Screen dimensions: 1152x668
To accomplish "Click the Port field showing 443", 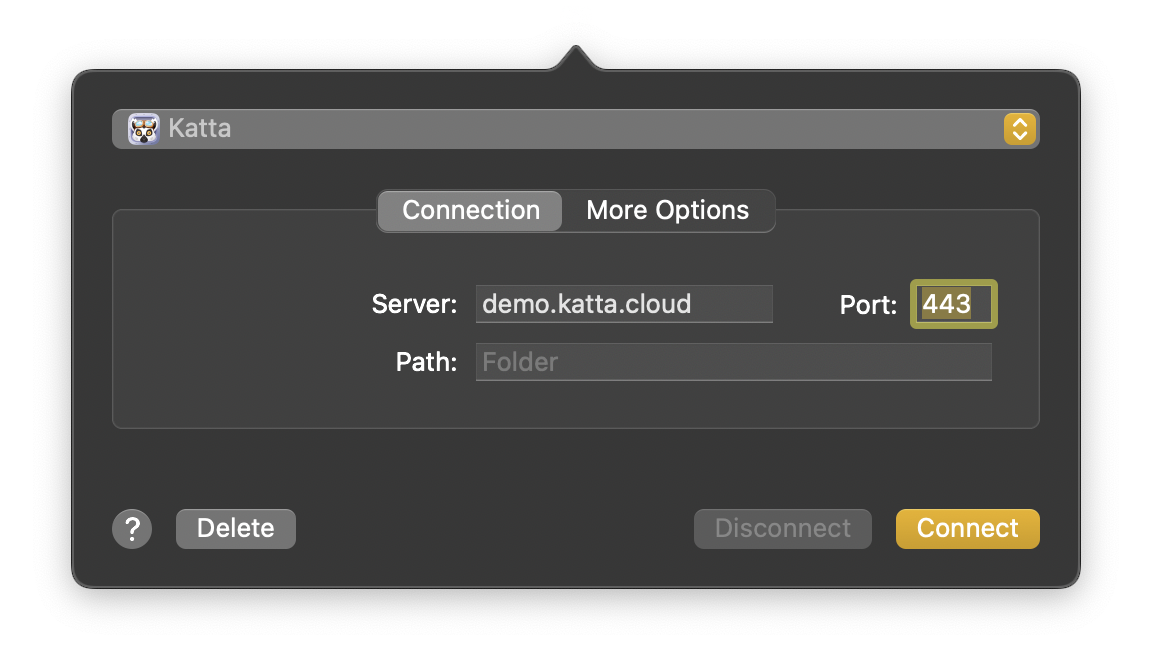I will pos(954,304).
